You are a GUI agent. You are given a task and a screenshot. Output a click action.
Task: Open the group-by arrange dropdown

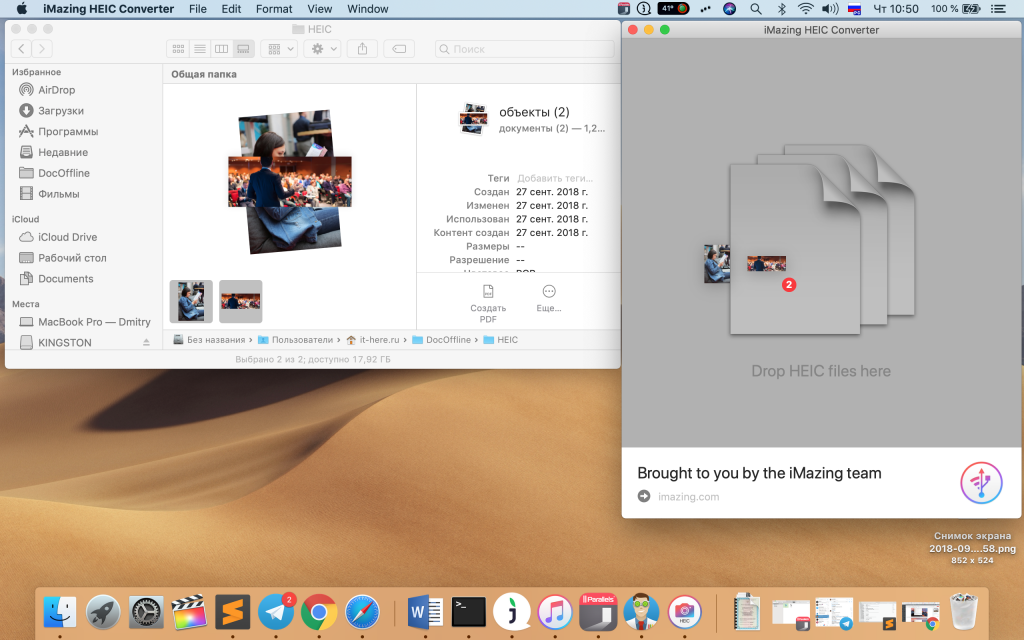[x=278, y=49]
